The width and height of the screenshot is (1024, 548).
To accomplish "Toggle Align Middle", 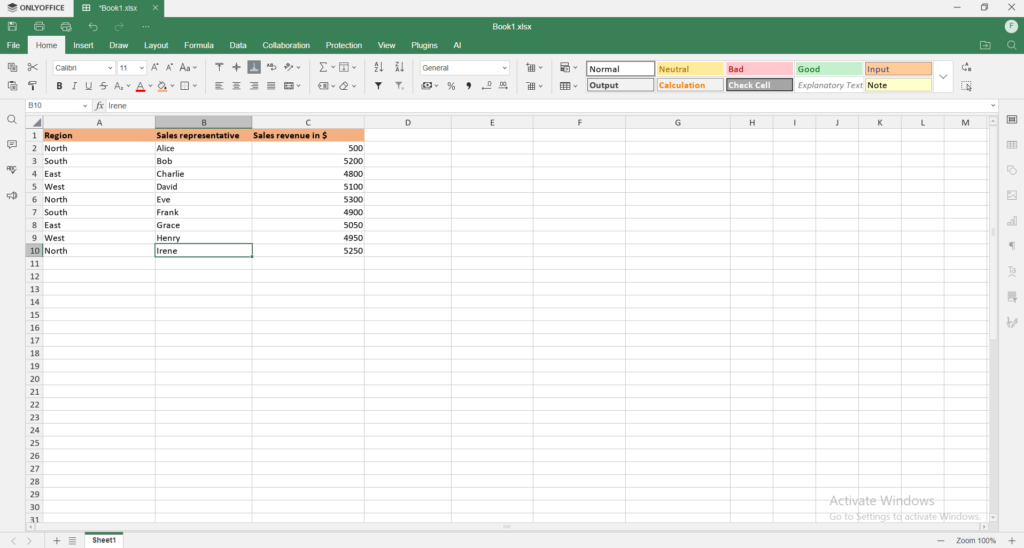I will coord(236,67).
